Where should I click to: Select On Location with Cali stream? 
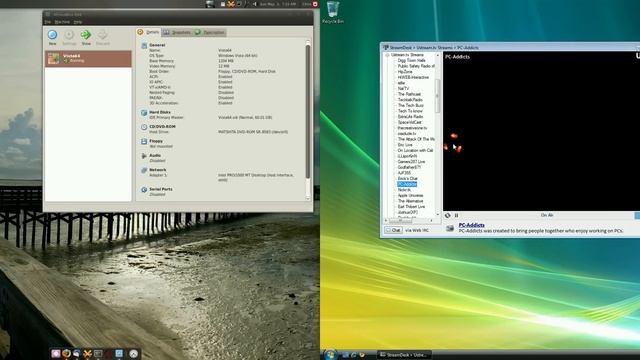[415, 151]
